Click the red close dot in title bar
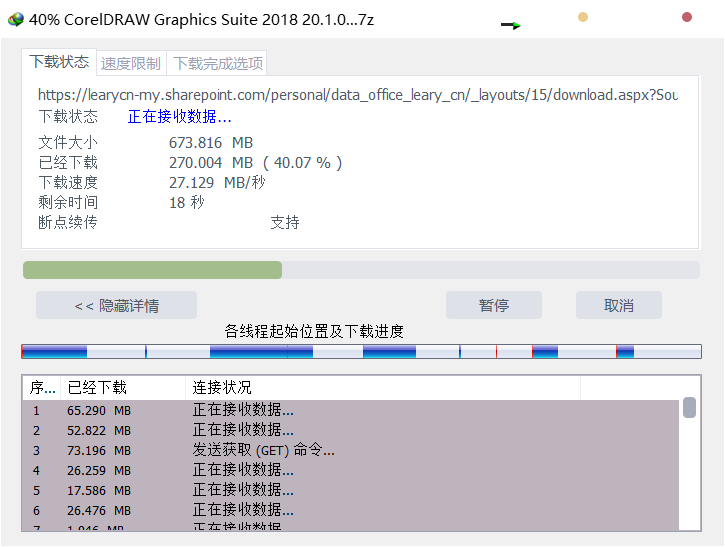Screen dimensions: 725x547 [x=687, y=17]
